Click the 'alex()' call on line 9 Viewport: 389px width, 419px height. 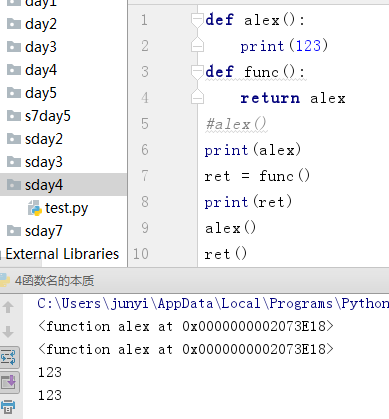click(x=230, y=228)
